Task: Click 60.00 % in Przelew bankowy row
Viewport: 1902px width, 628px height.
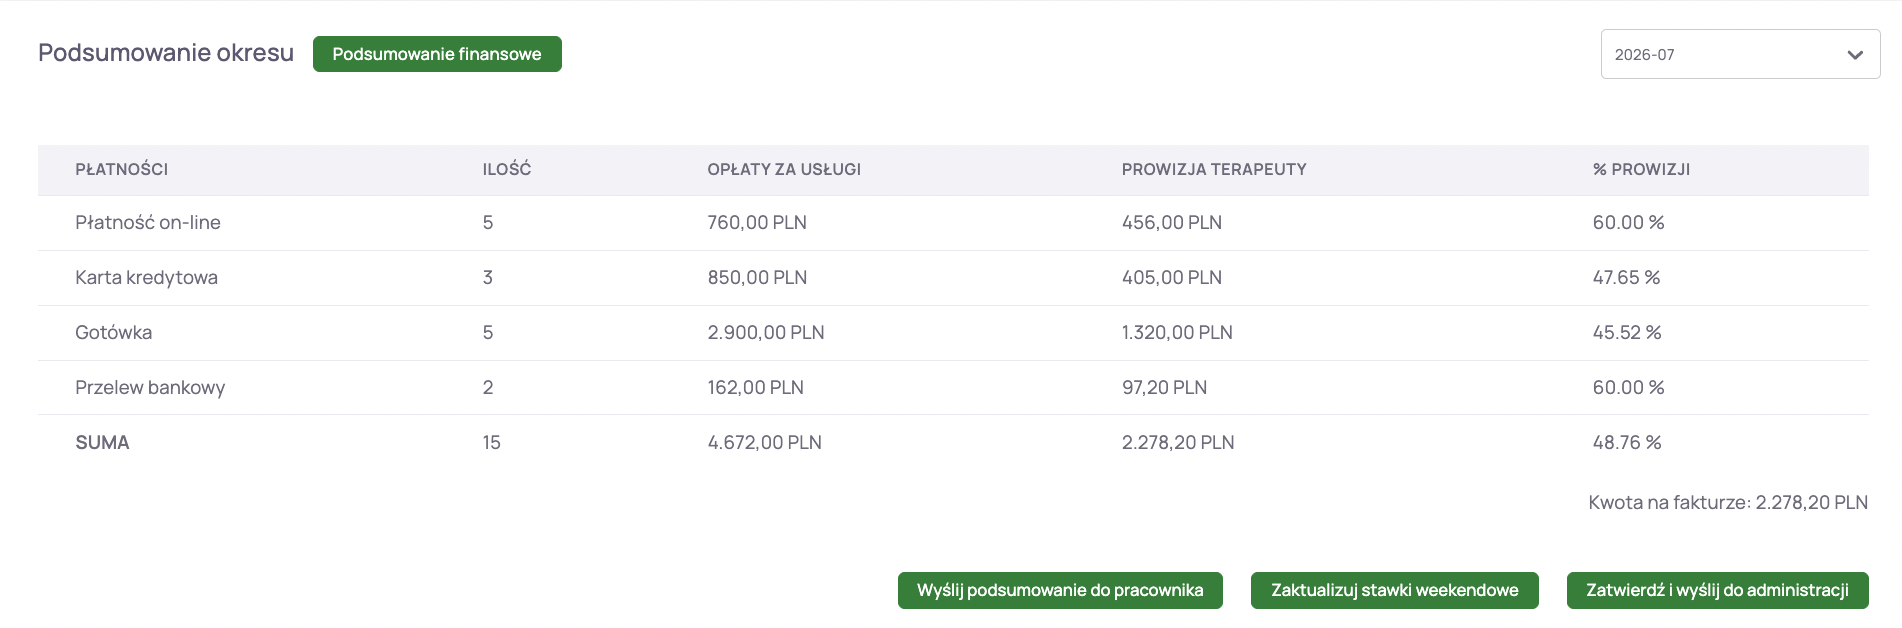Action: coord(1628,388)
